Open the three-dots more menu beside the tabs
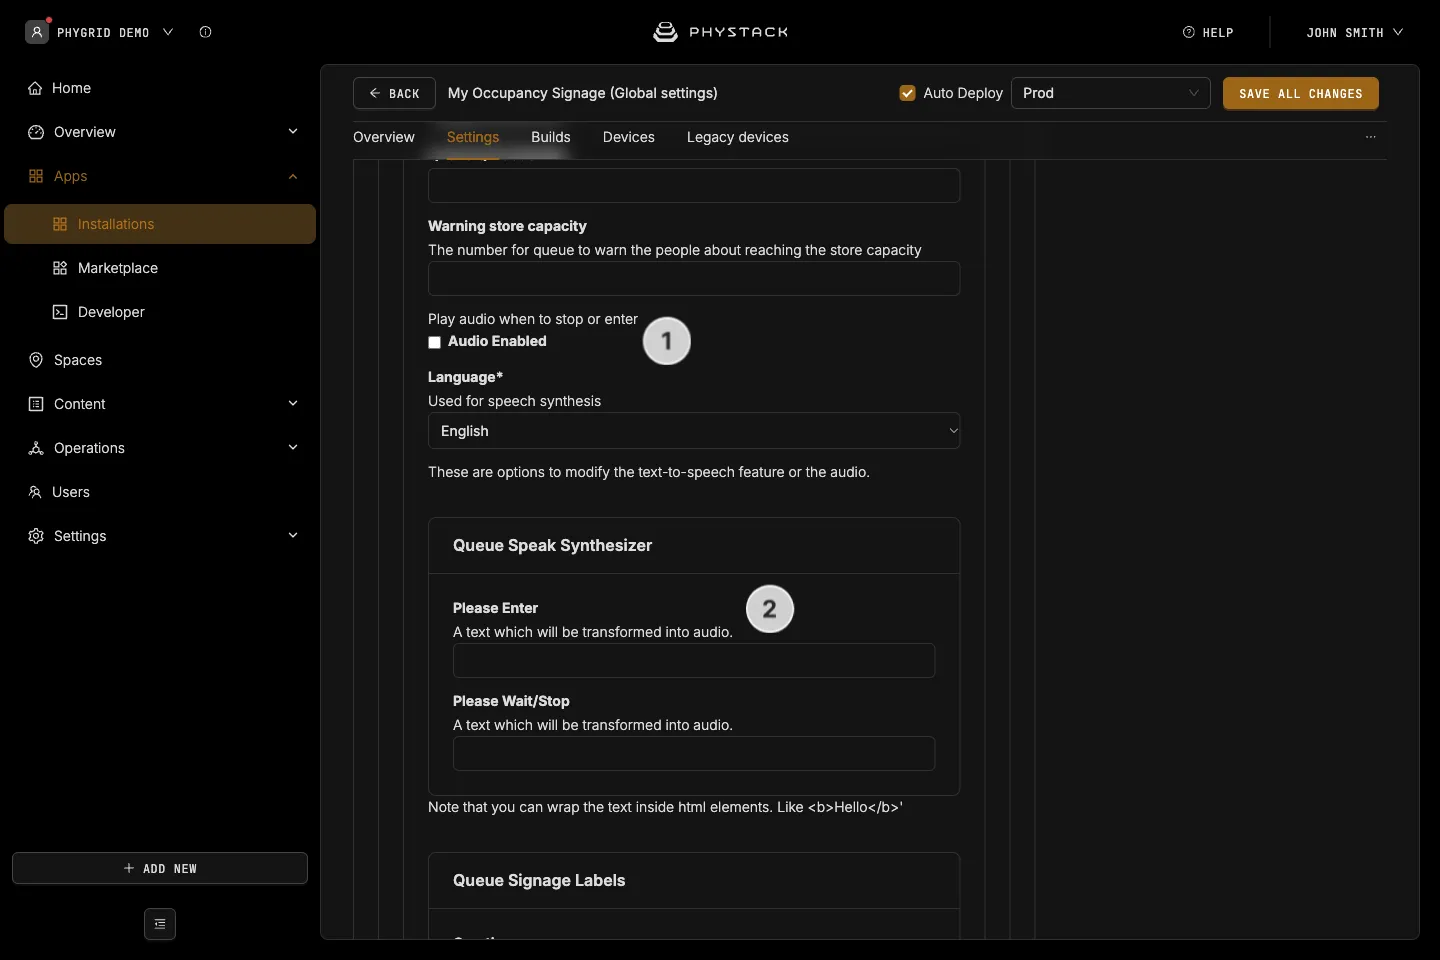Screen dimensions: 1440x960 pyautogui.click(x=1371, y=137)
